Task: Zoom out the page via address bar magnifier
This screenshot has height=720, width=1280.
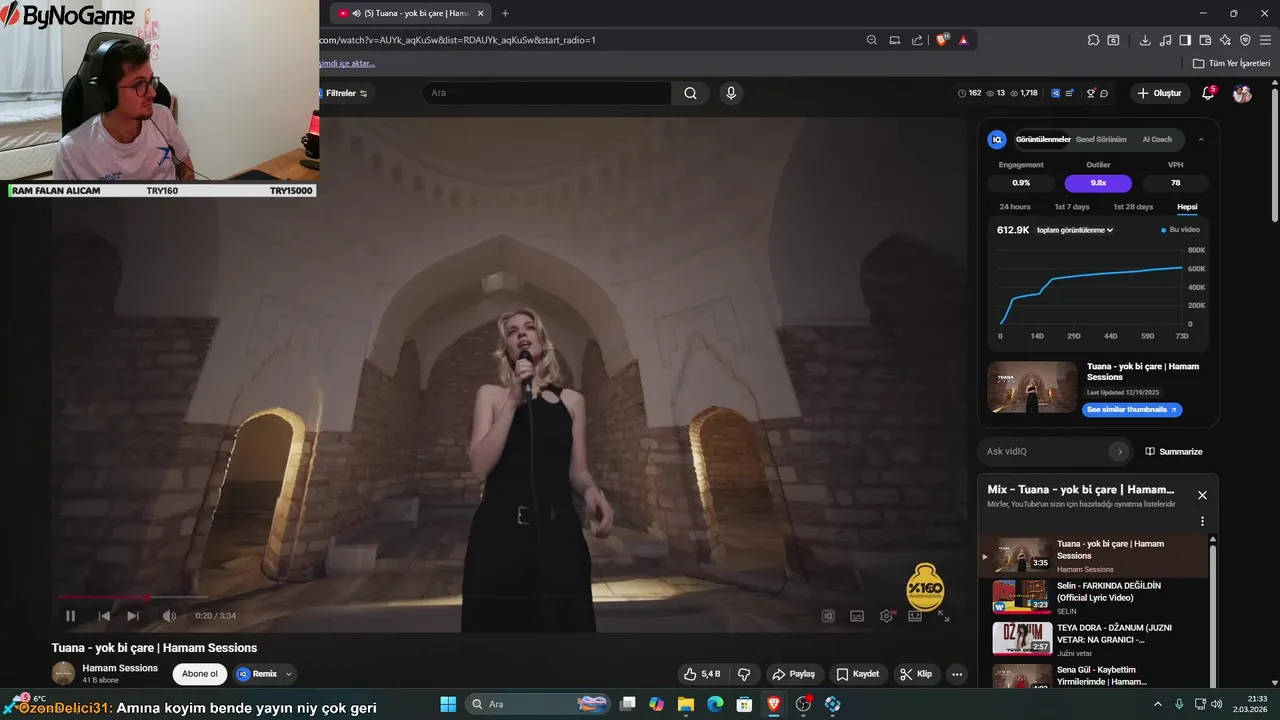Action: 871,40
